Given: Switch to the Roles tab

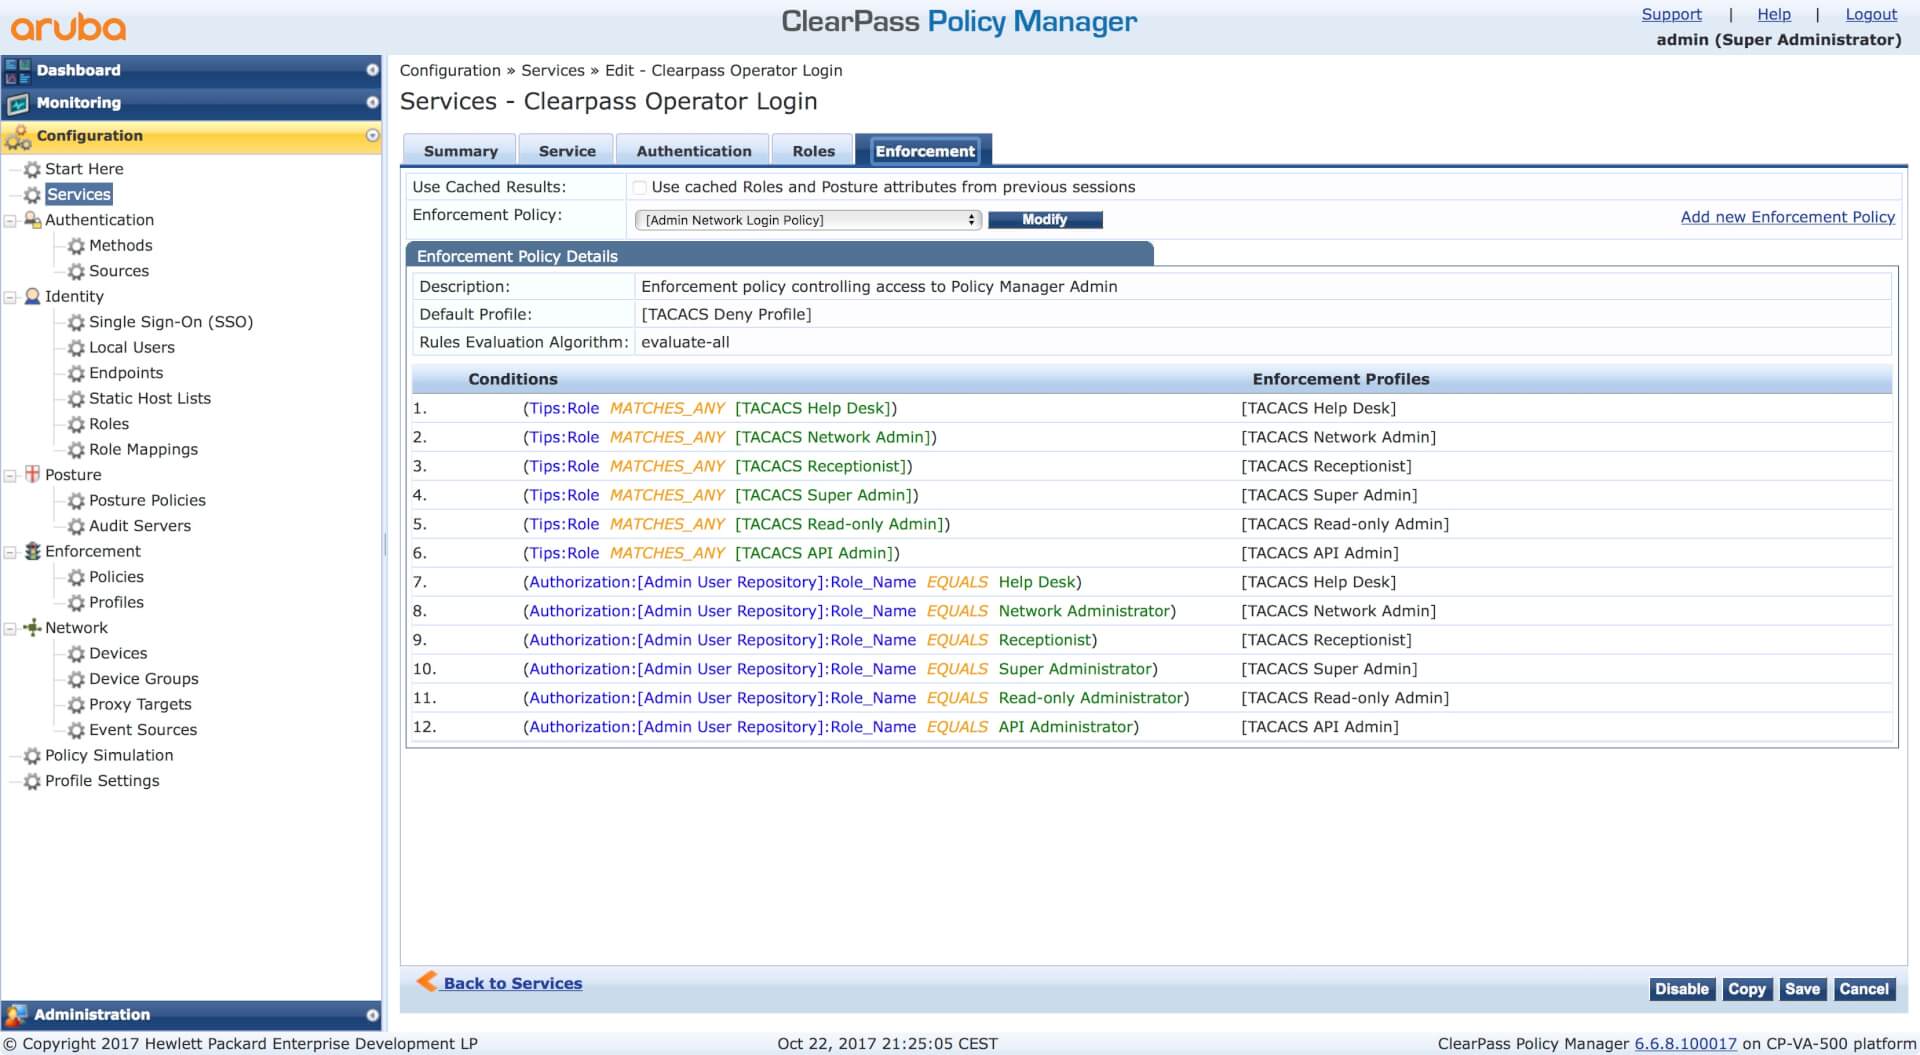Looking at the screenshot, I should [x=813, y=151].
